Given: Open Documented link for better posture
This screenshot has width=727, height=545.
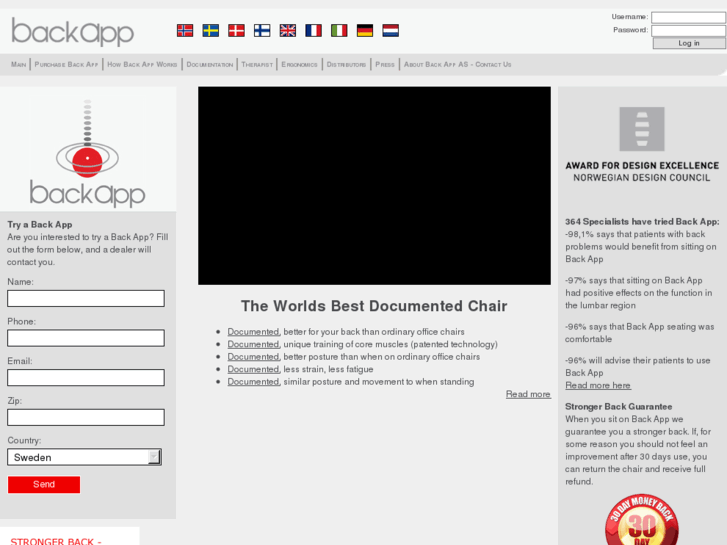Looking at the screenshot, I should pos(254,357).
